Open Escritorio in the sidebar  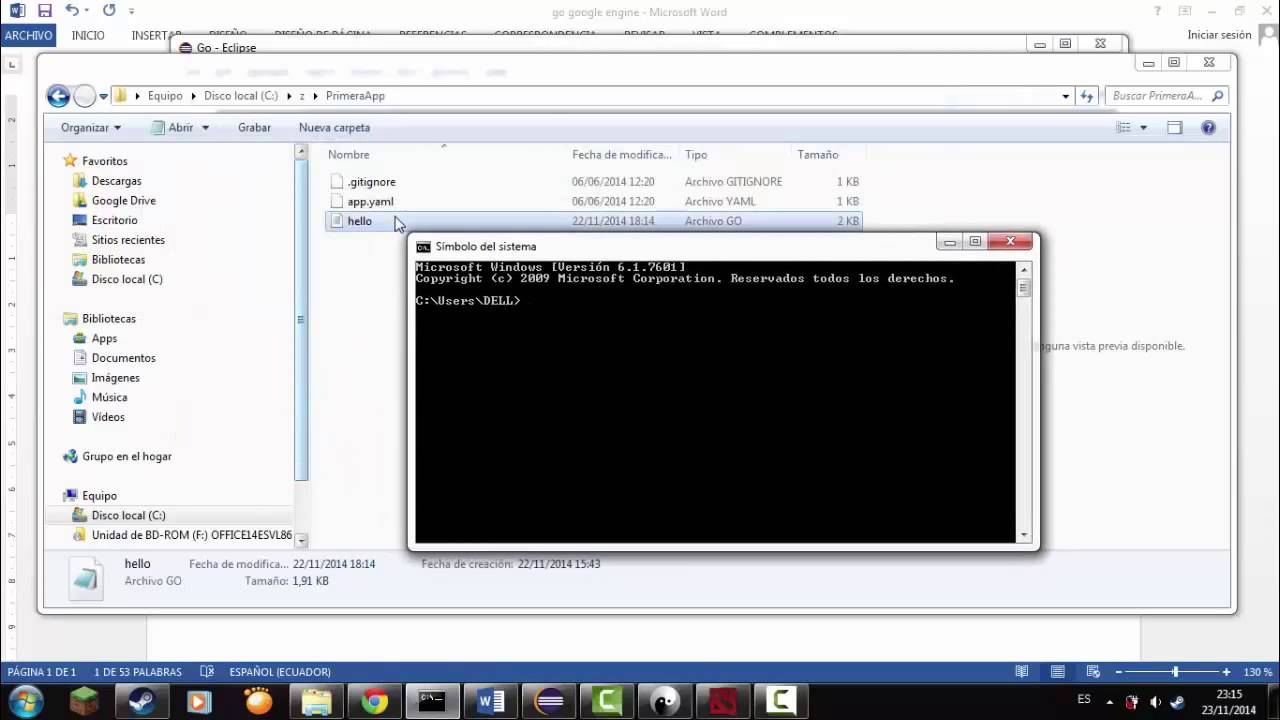point(114,220)
